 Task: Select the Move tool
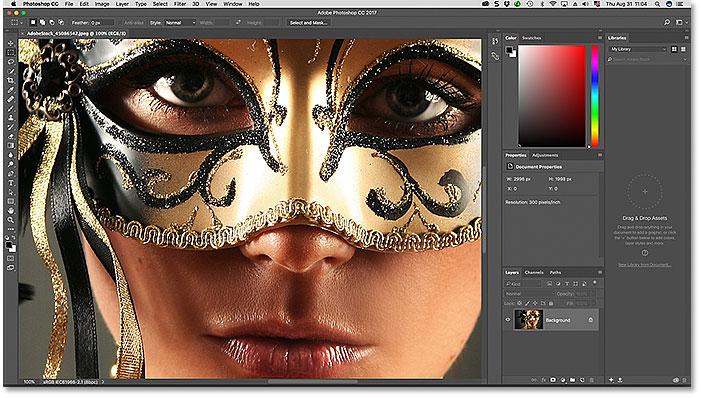click(x=11, y=43)
